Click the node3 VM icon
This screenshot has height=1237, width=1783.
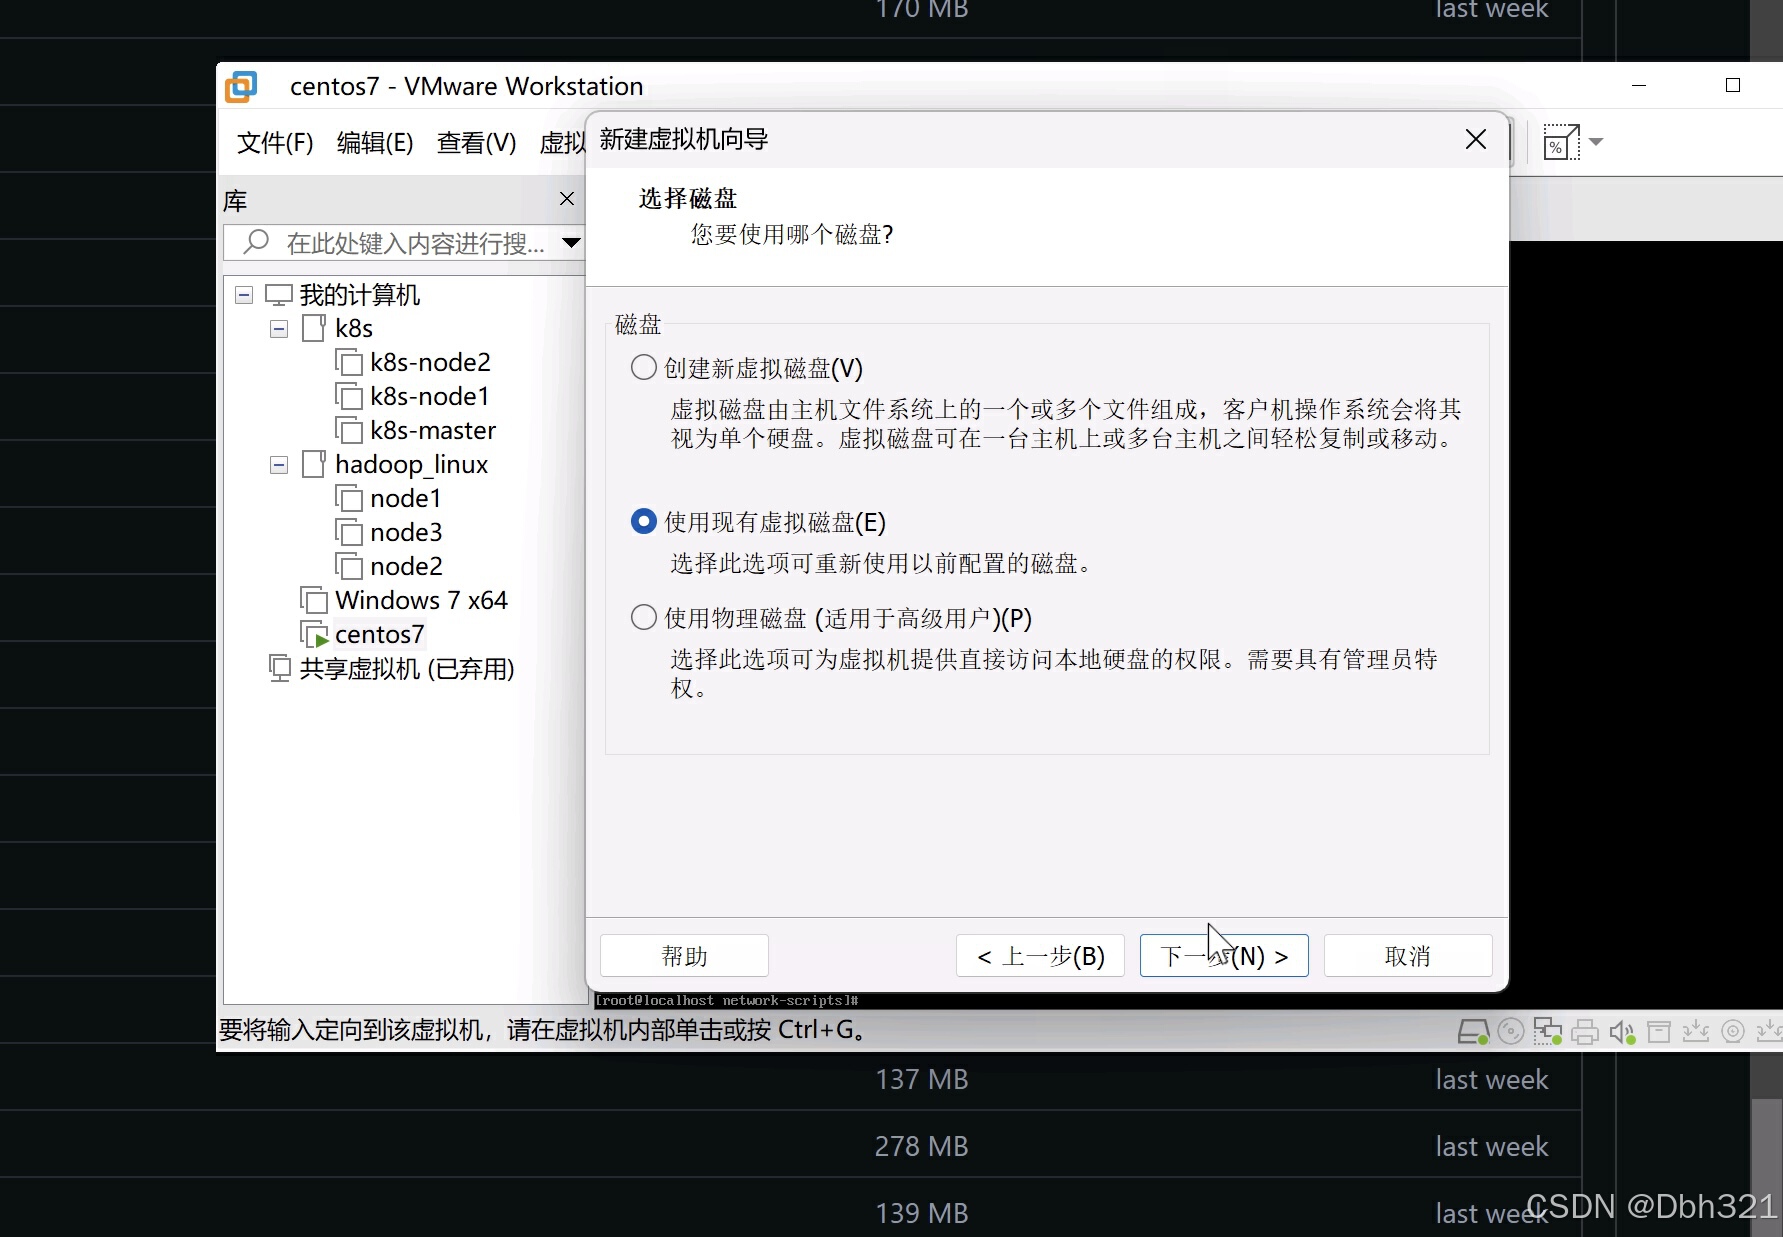(x=348, y=532)
